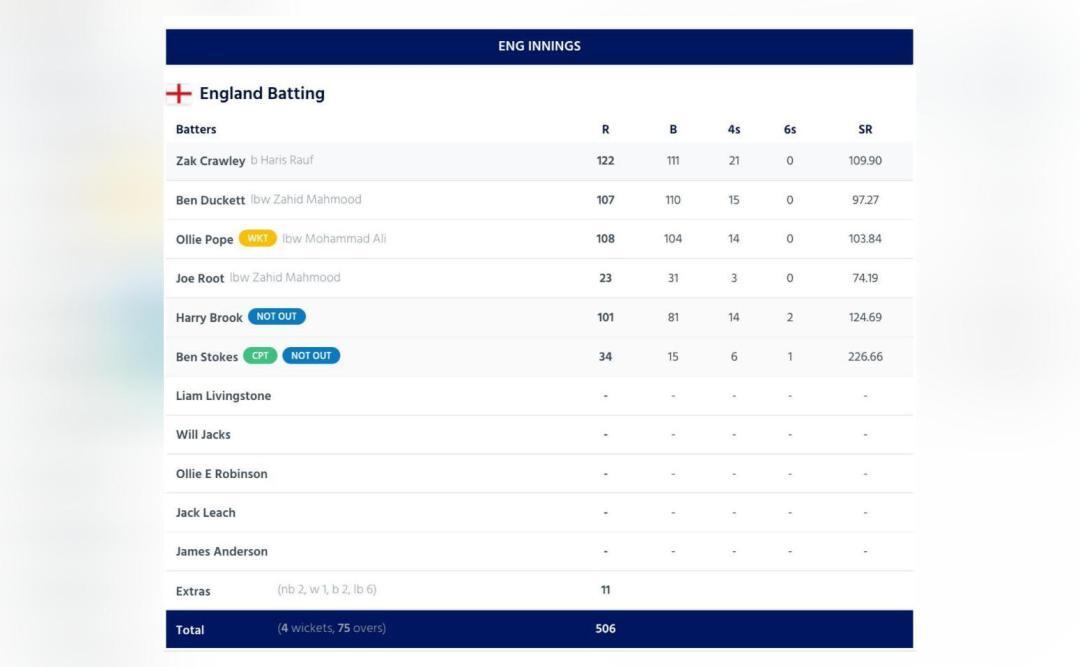
Task: Open the England Batting section header
Action: (262, 93)
